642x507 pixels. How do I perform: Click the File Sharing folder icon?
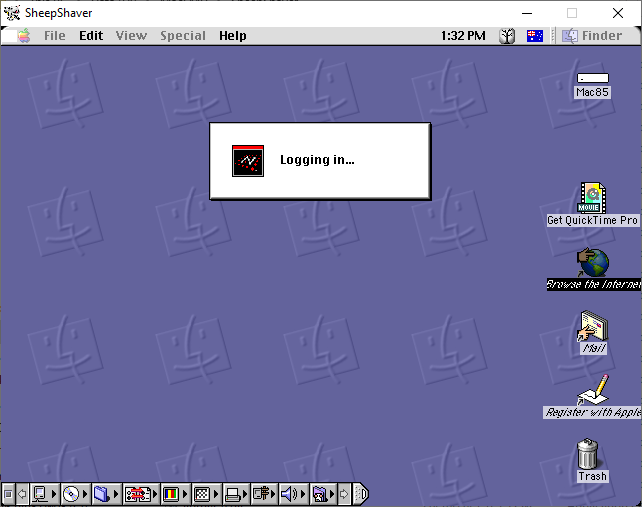pyautogui.click(x=101, y=494)
